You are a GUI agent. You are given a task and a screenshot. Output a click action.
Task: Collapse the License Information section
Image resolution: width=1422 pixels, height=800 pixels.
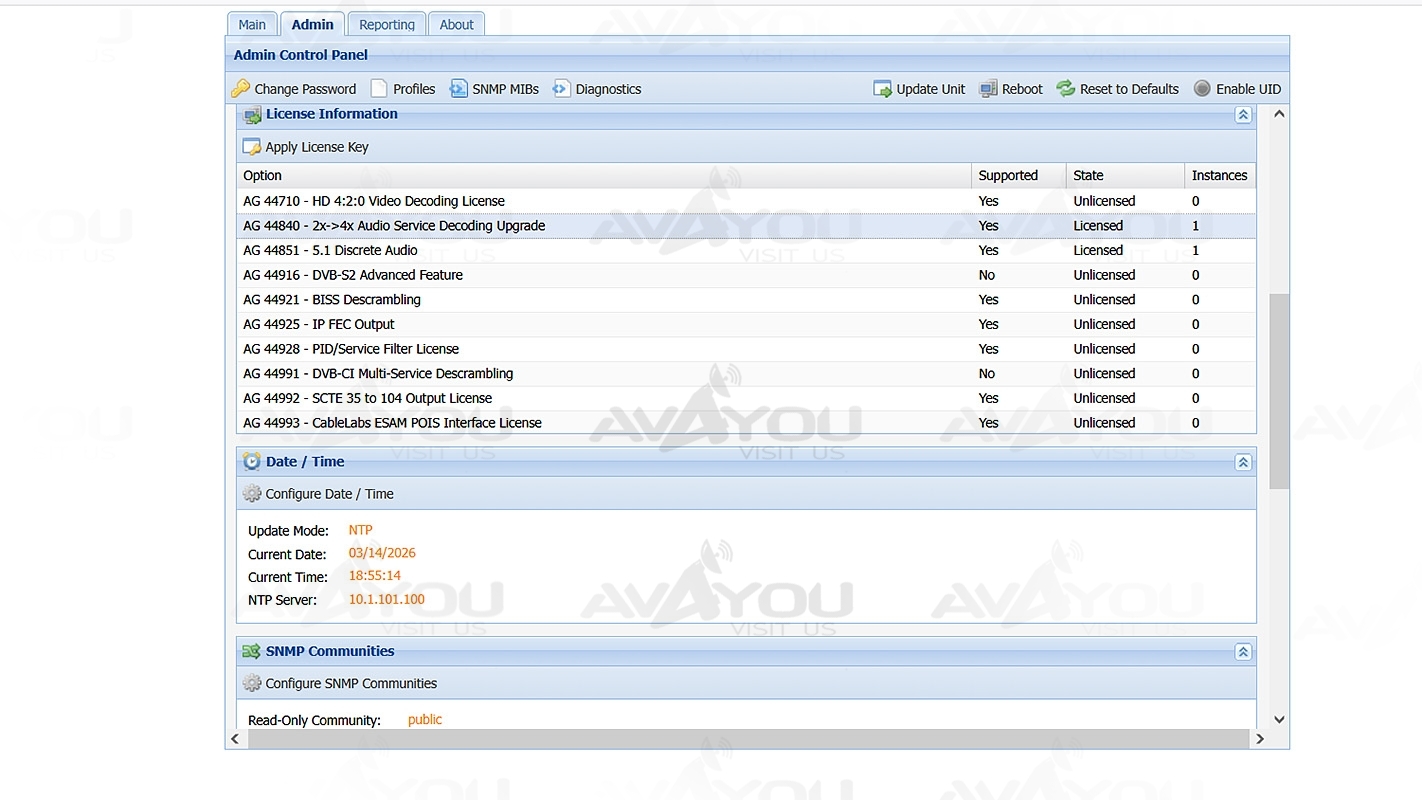pyautogui.click(x=1243, y=115)
